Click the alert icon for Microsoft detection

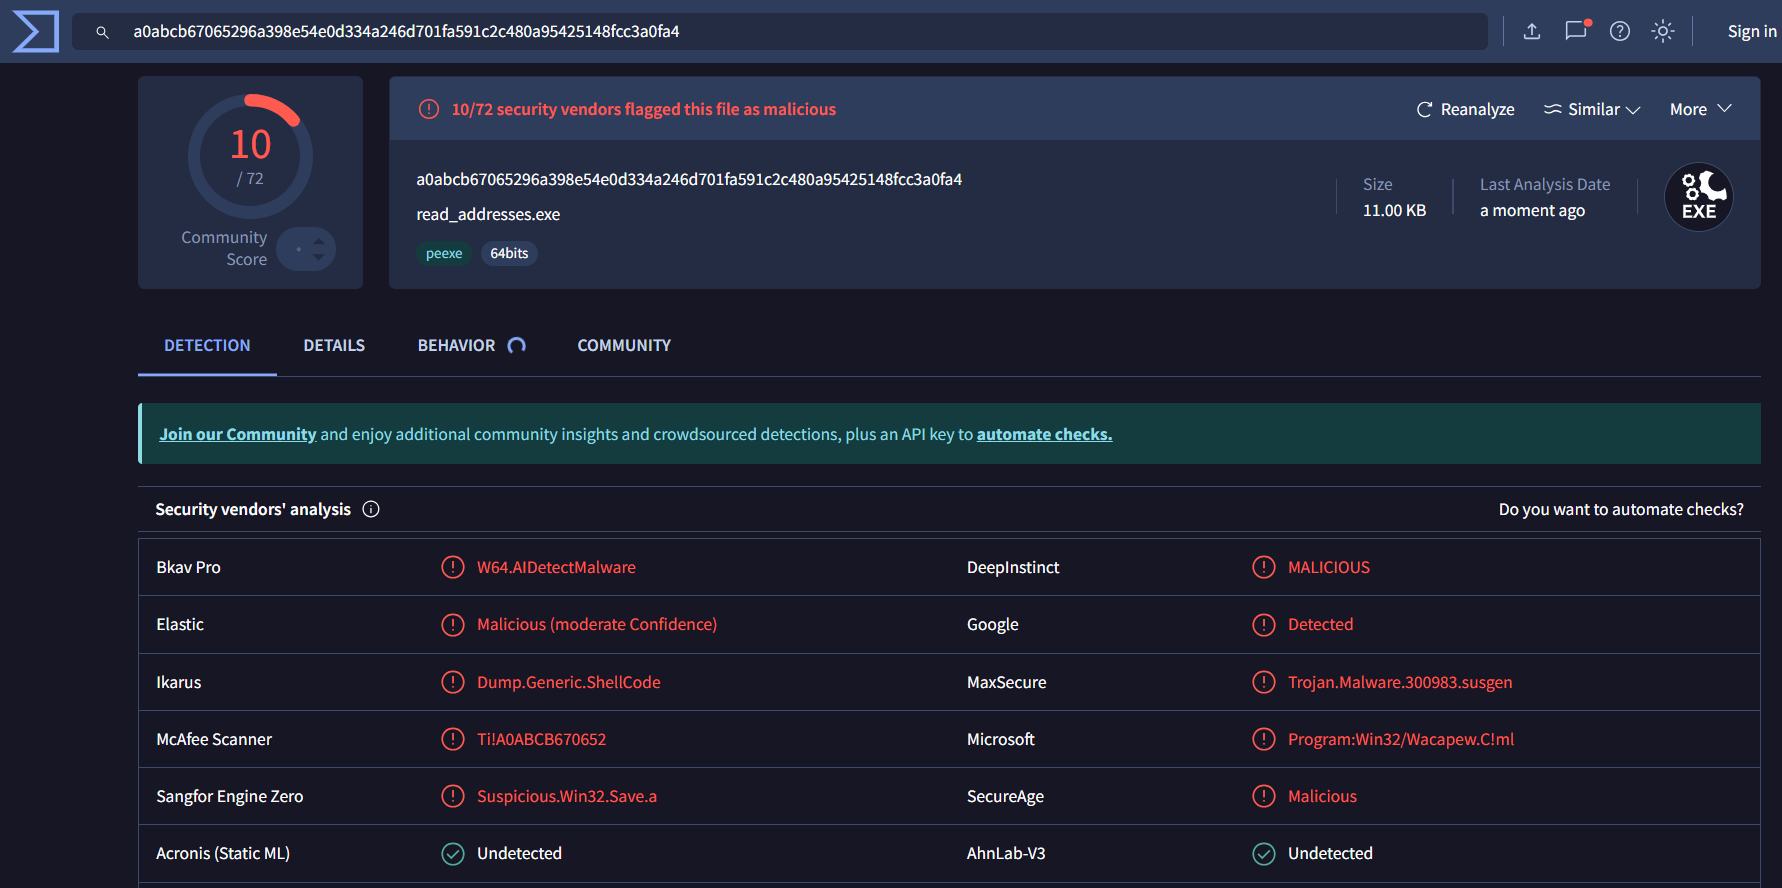pyautogui.click(x=1264, y=739)
